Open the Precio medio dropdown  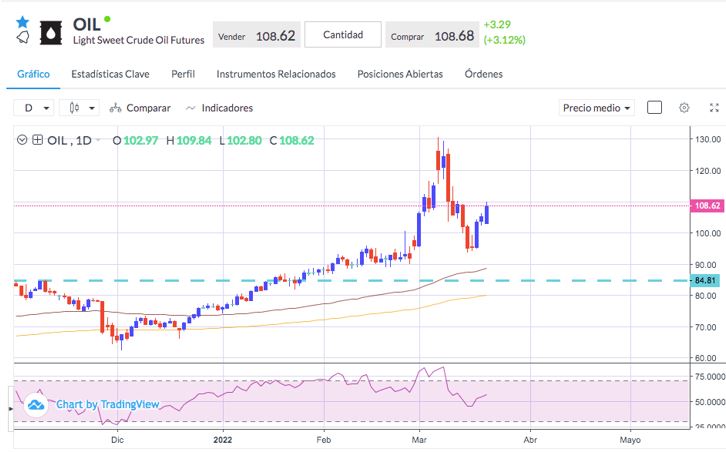click(596, 108)
